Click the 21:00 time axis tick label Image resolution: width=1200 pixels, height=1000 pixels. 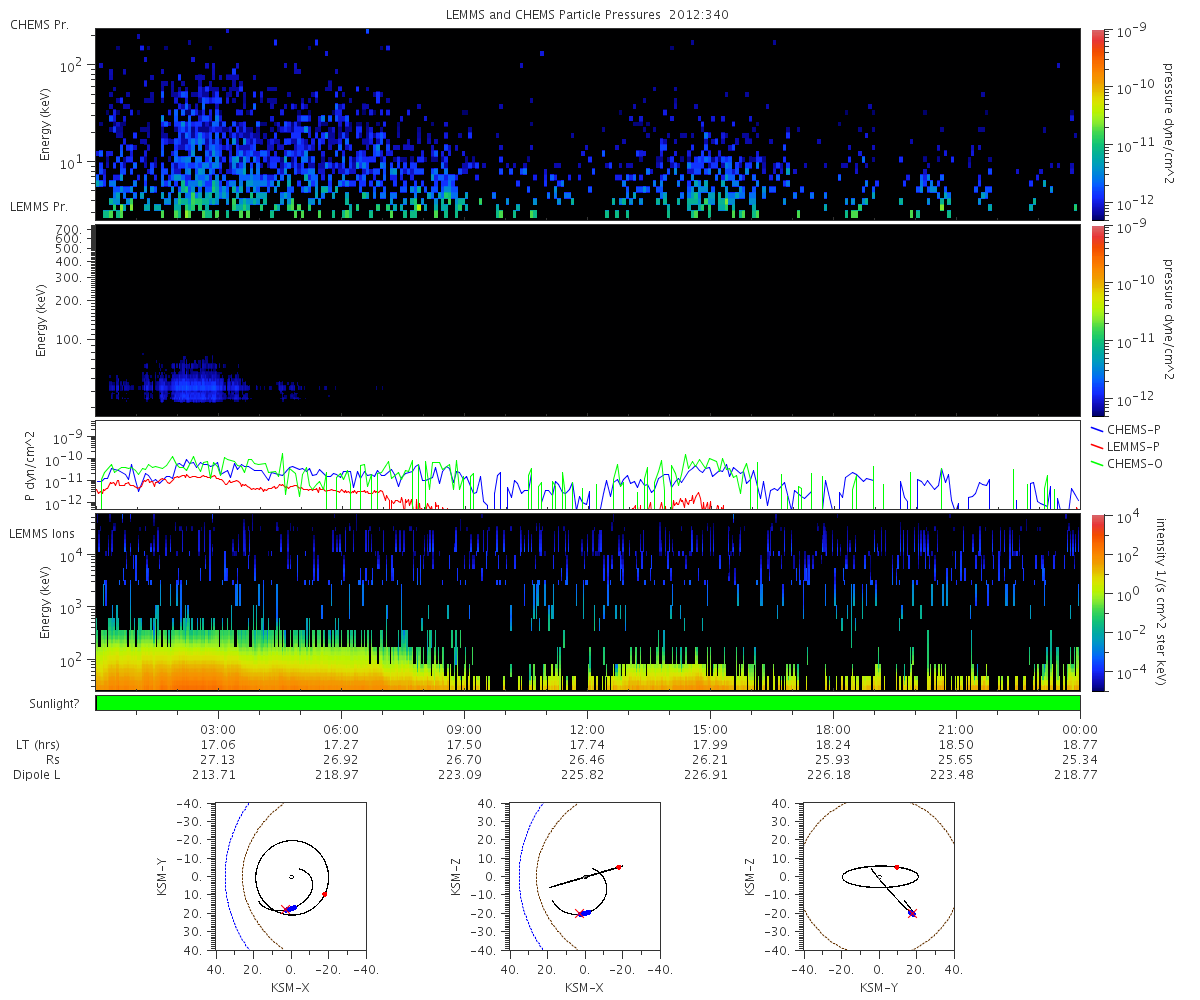point(956,729)
